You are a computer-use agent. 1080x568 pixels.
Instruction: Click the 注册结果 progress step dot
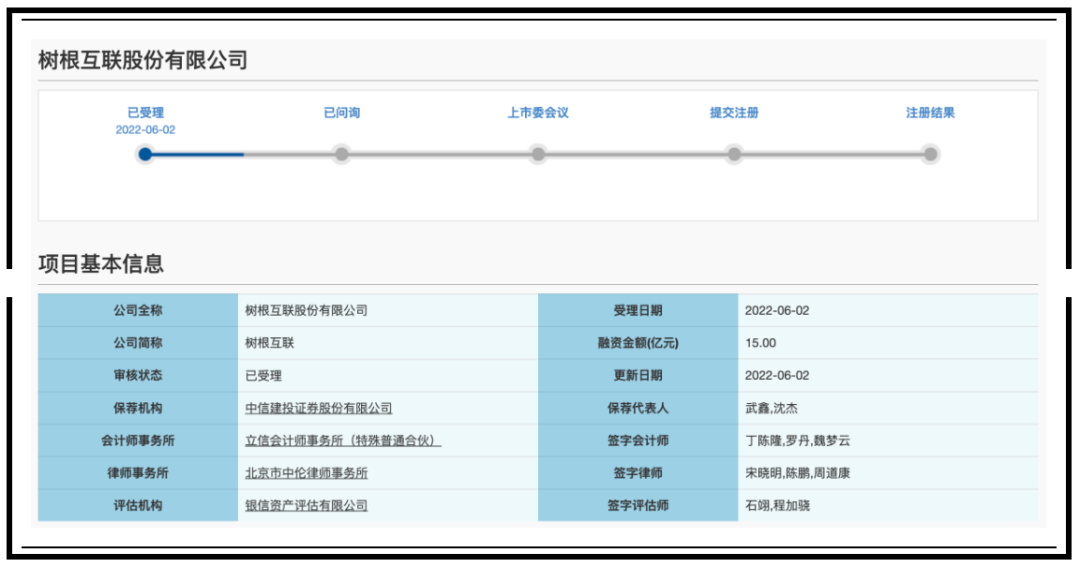coord(931,154)
